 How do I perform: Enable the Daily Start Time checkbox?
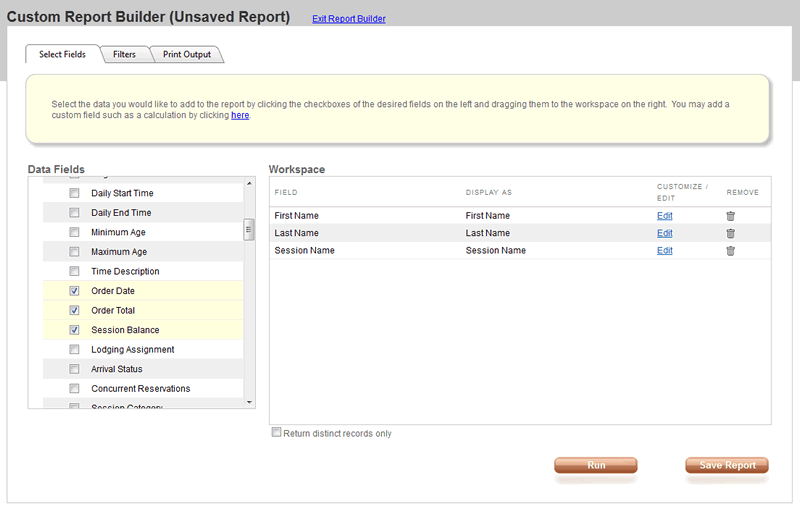(x=74, y=193)
